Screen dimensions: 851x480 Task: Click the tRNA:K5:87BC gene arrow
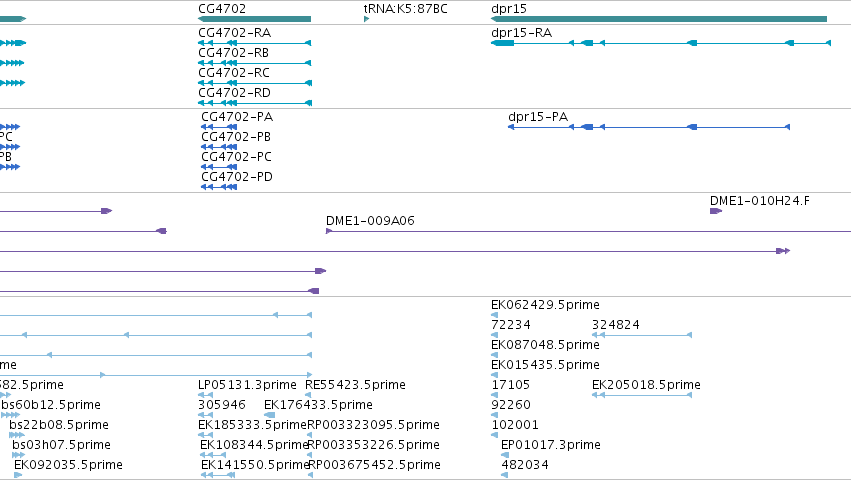366,19
